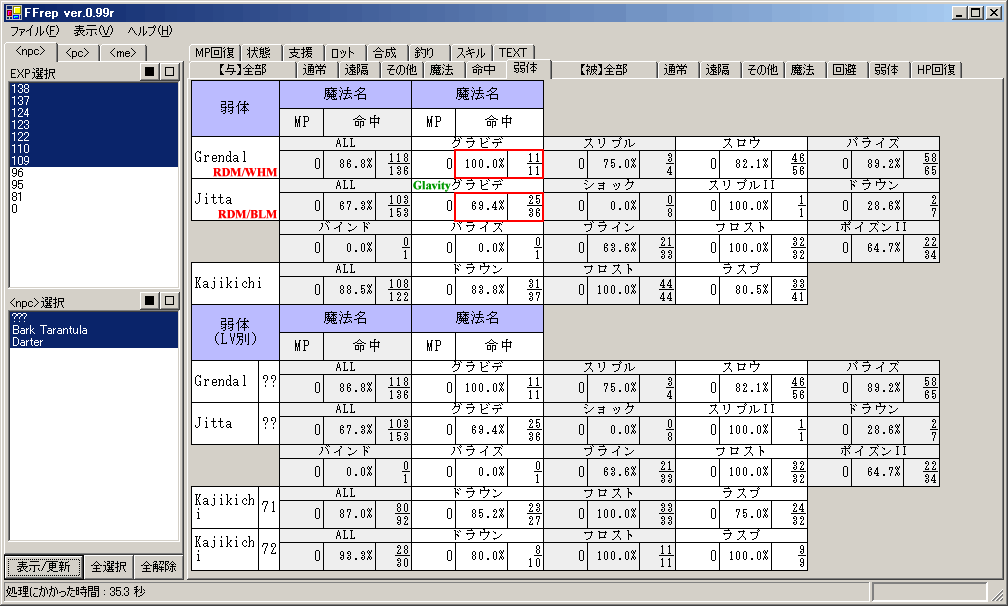The width and height of the screenshot is (1008, 606).
Task: Click the 全選択 button
Action: pos(108,567)
